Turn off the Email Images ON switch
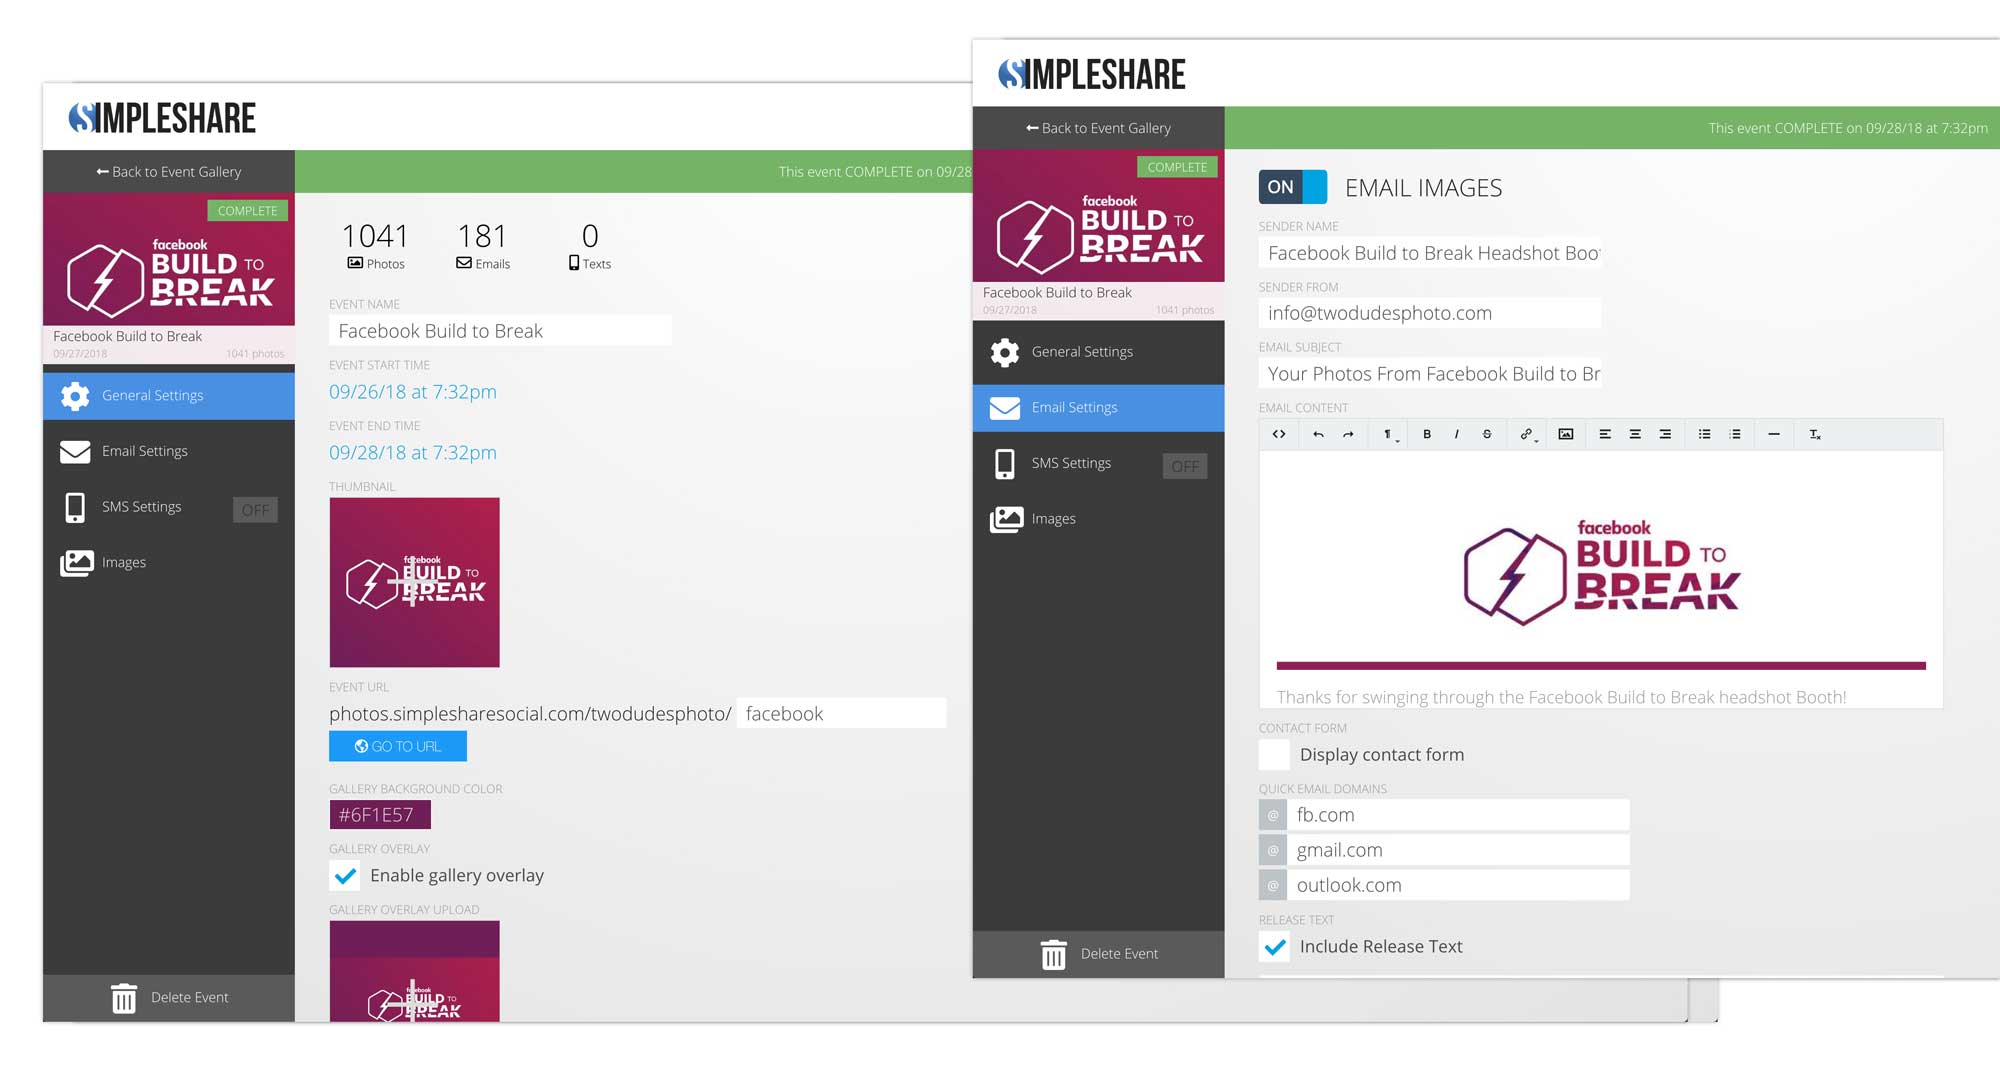 pyautogui.click(x=1292, y=187)
